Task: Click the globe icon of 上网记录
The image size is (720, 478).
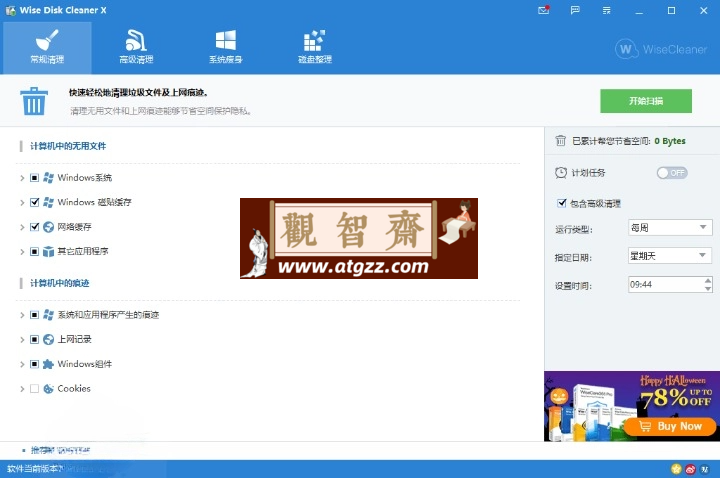Action: coord(48,339)
